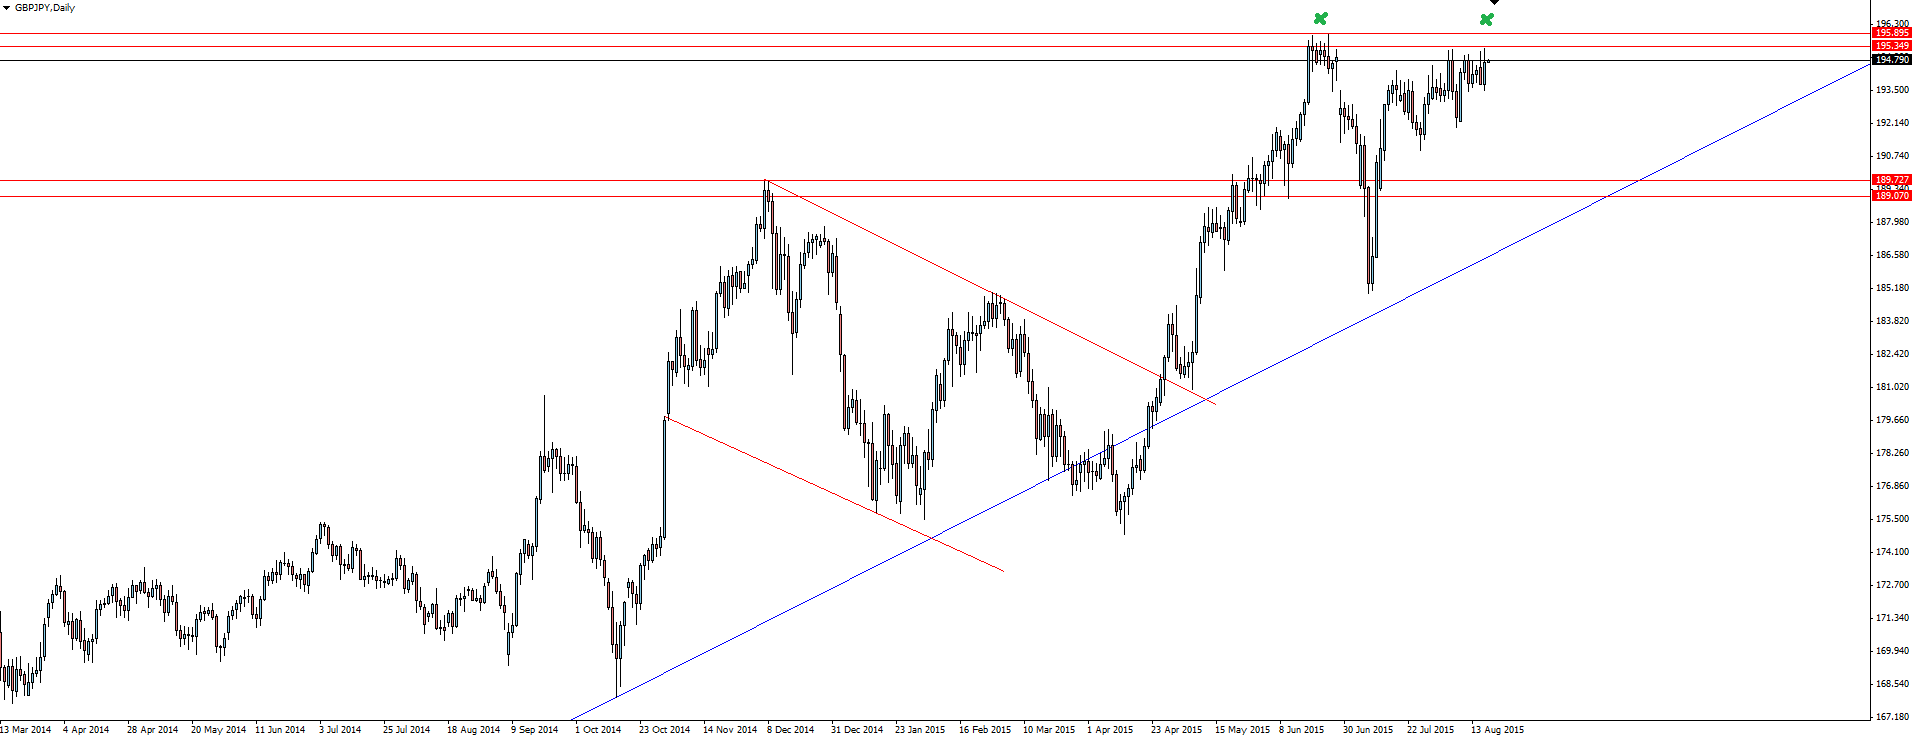Click the 8 Jun 2015 date label
1912x737 pixels.
[1302, 730]
